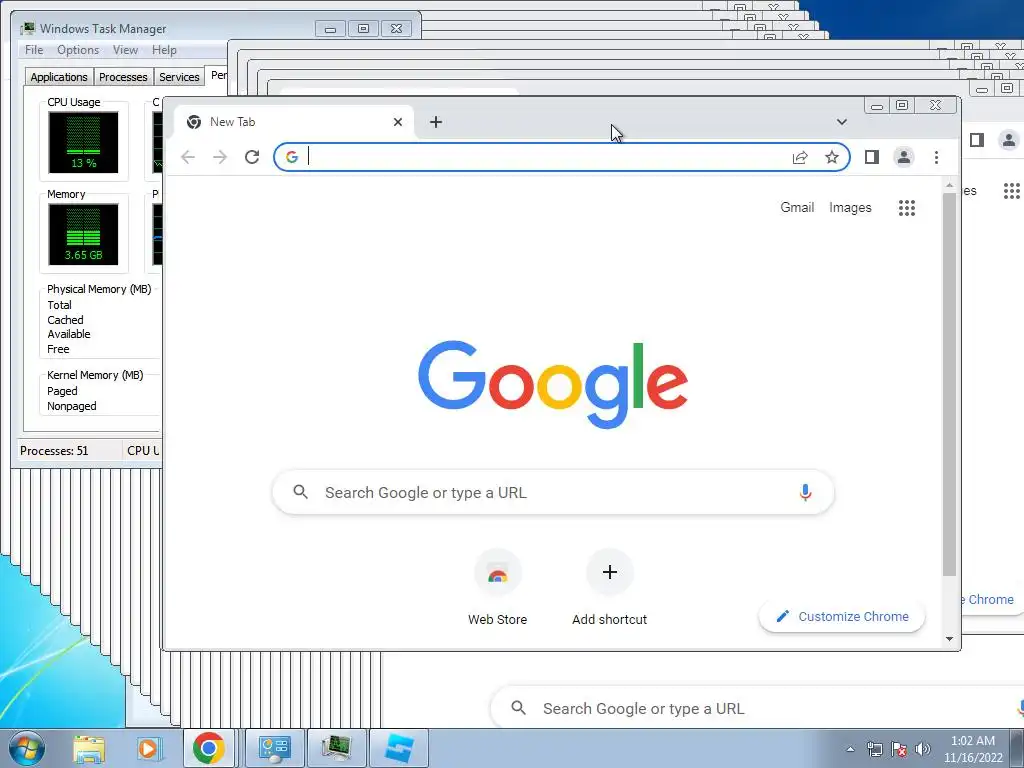This screenshot has width=1024, height=768.
Task: Click the side panel icon in background Chrome window
Action: (977, 140)
